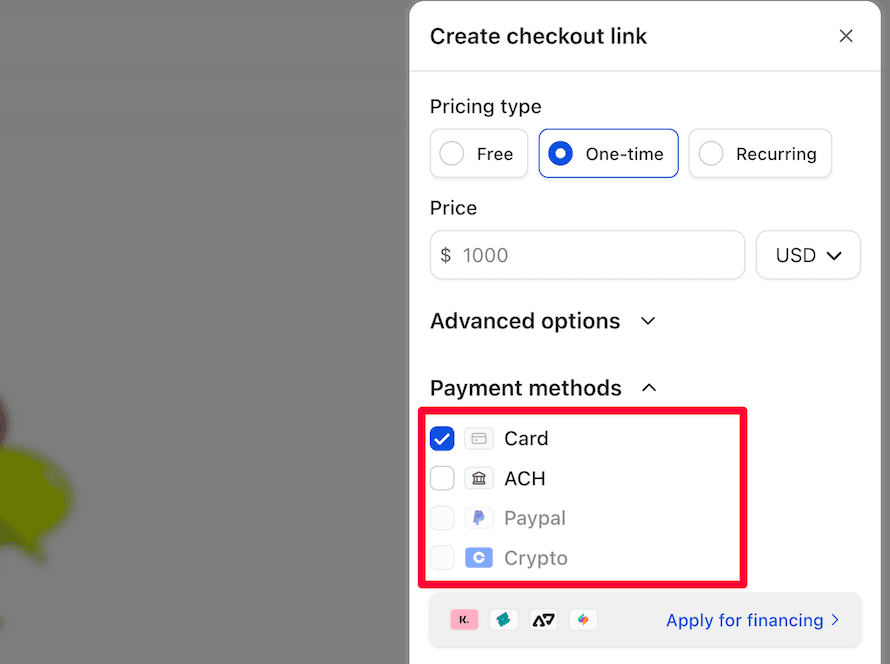
Task: Choose the Recurring pricing type
Action: [x=760, y=154]
